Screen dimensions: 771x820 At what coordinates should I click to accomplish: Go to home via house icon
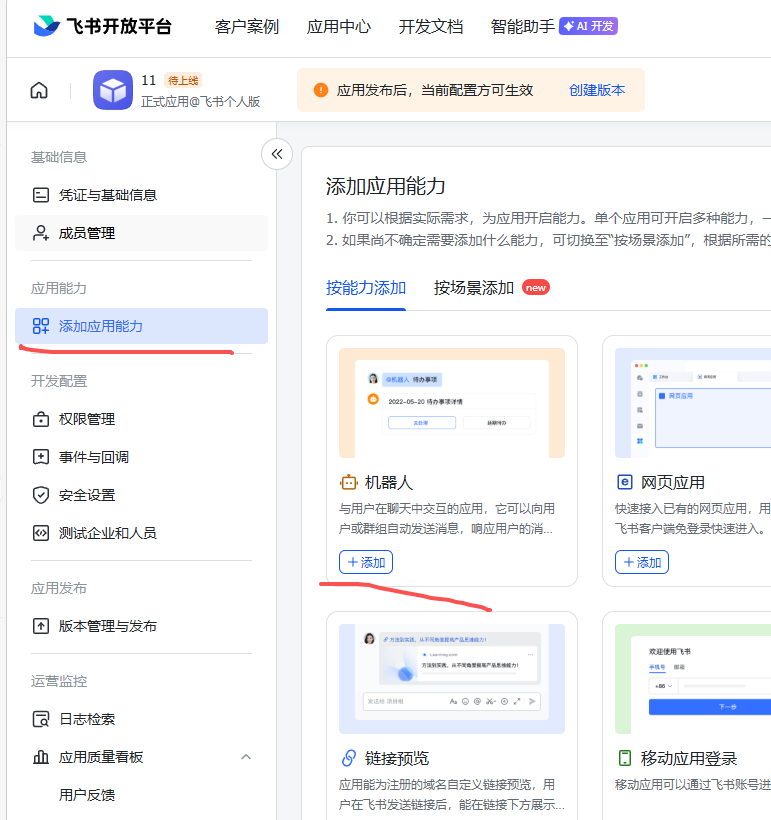(x=39, y=90)
